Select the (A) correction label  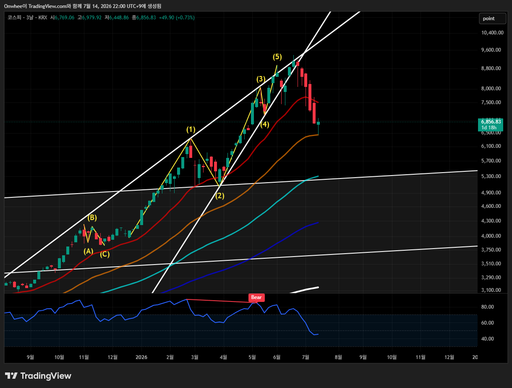pos(88,251)
